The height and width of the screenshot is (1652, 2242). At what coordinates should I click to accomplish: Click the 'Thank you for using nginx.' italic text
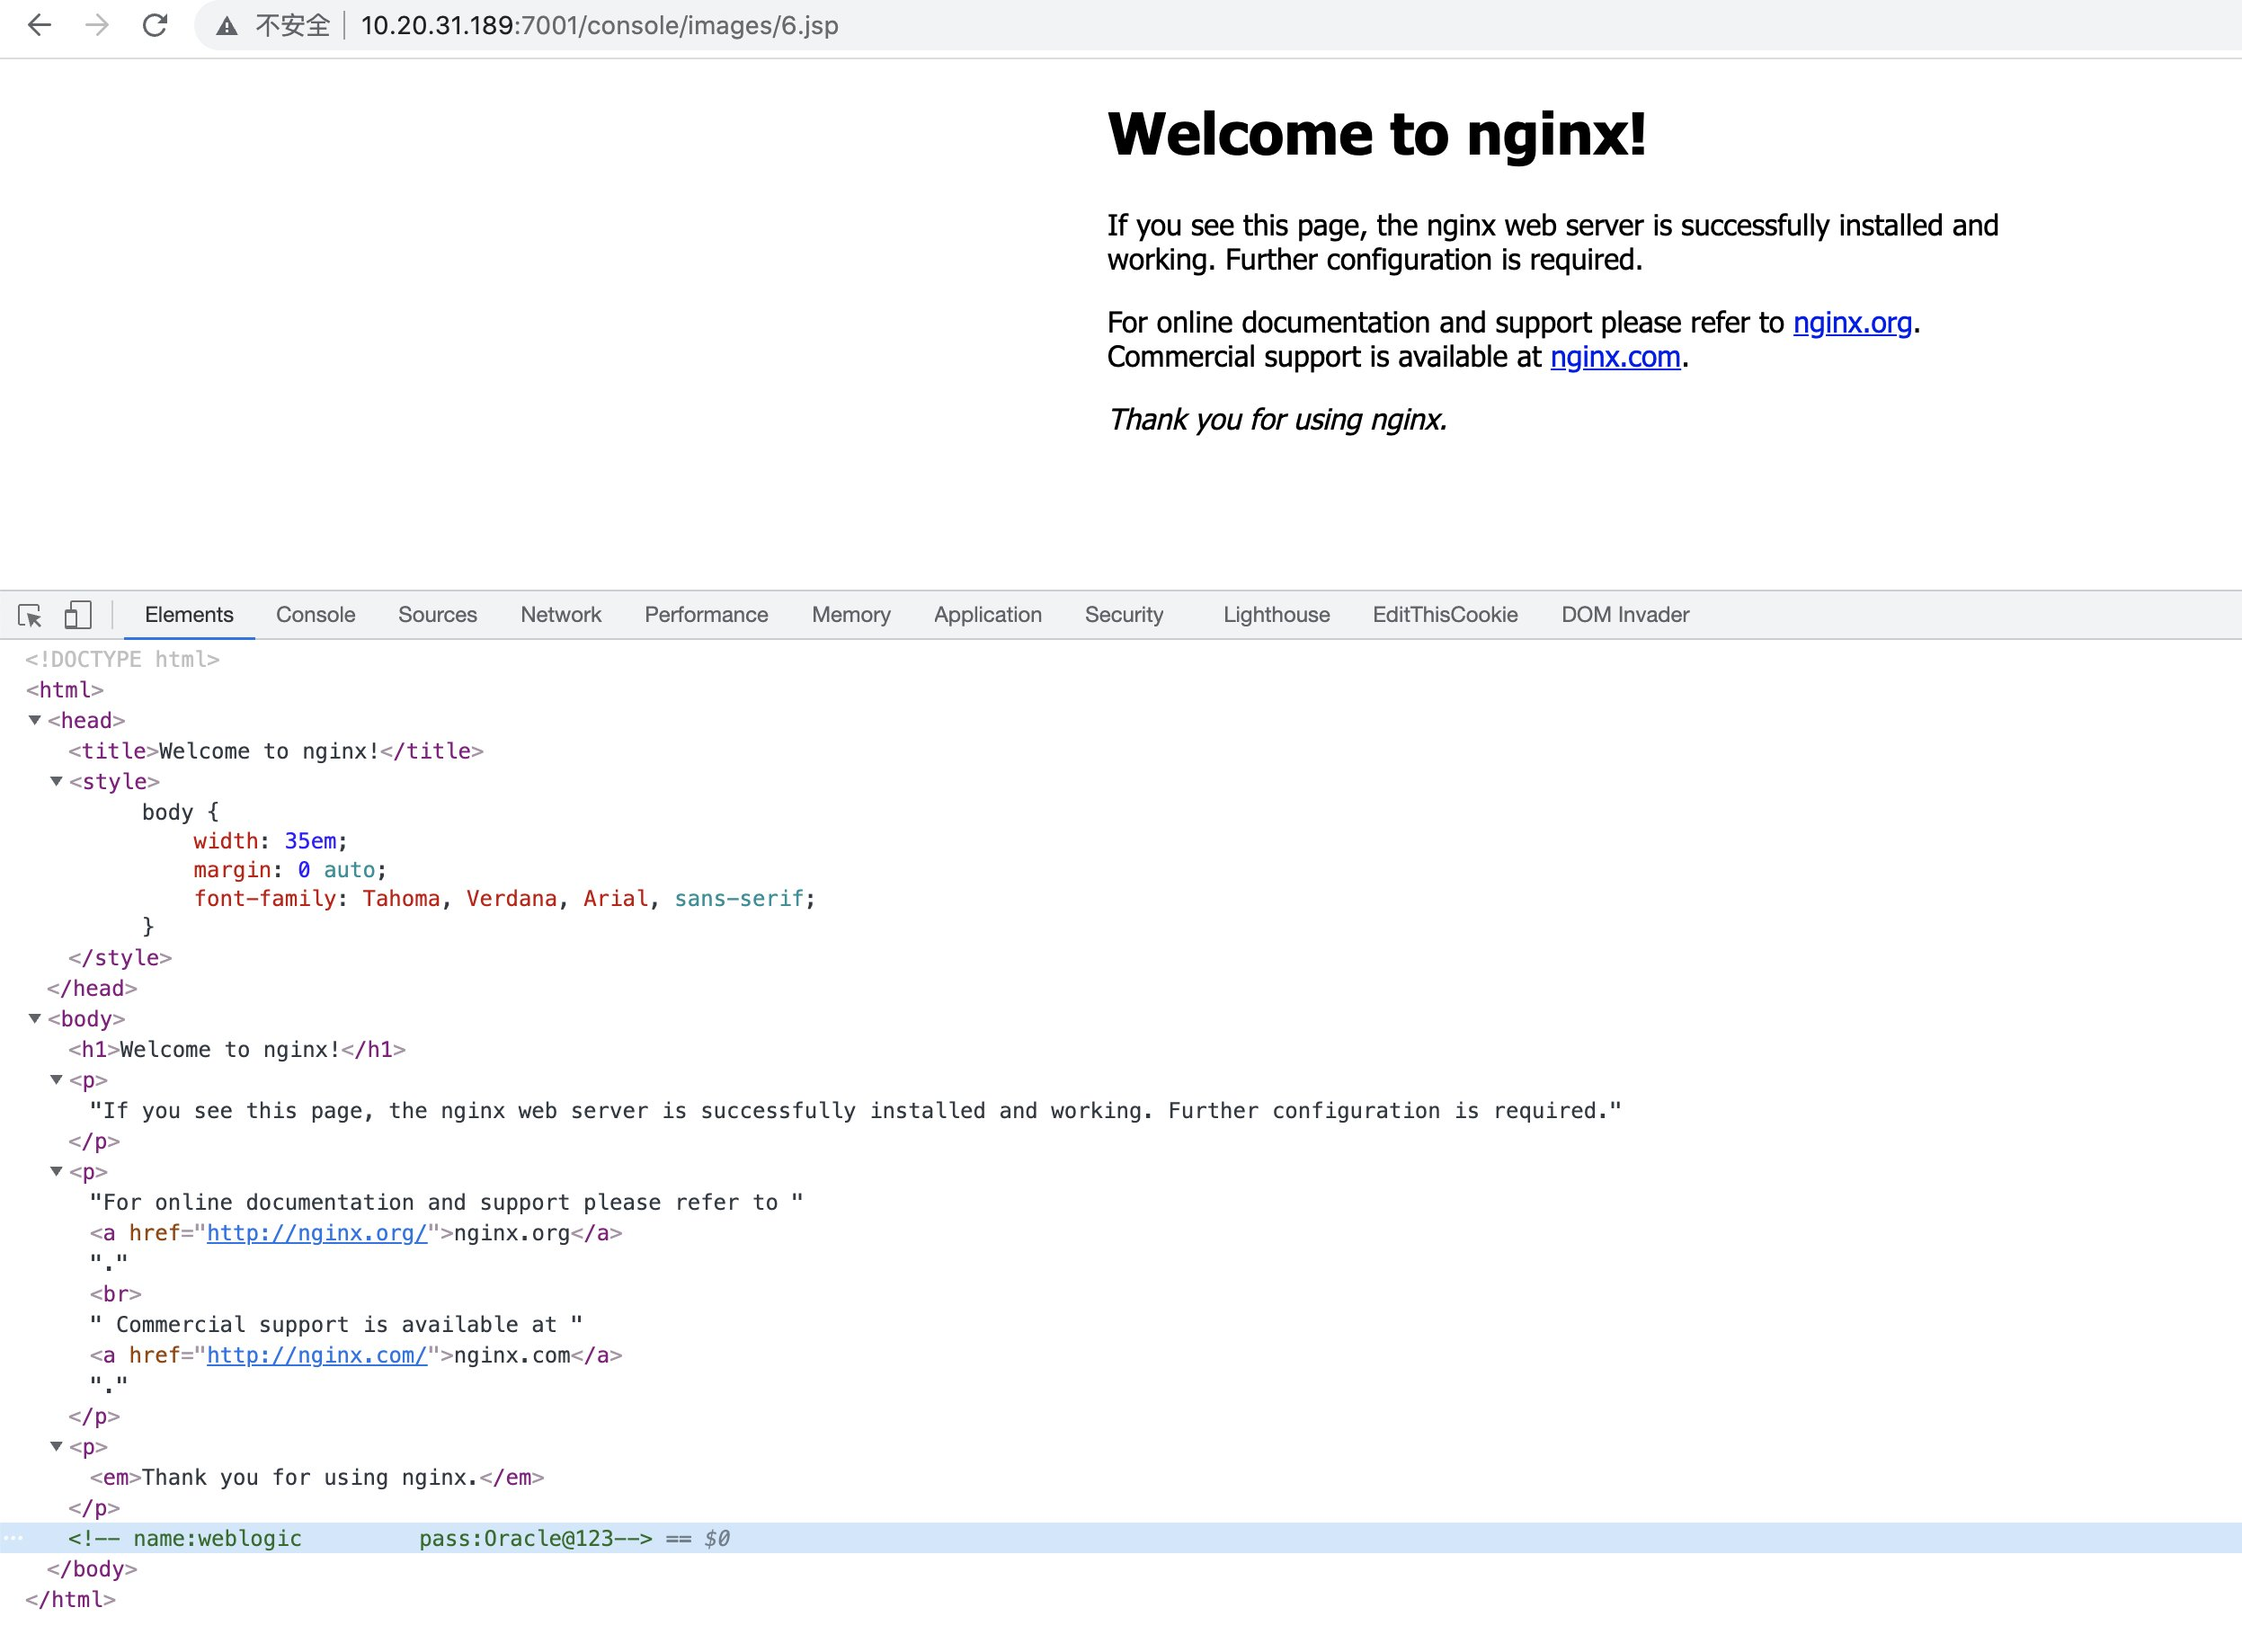click(x=1277, y=420)
